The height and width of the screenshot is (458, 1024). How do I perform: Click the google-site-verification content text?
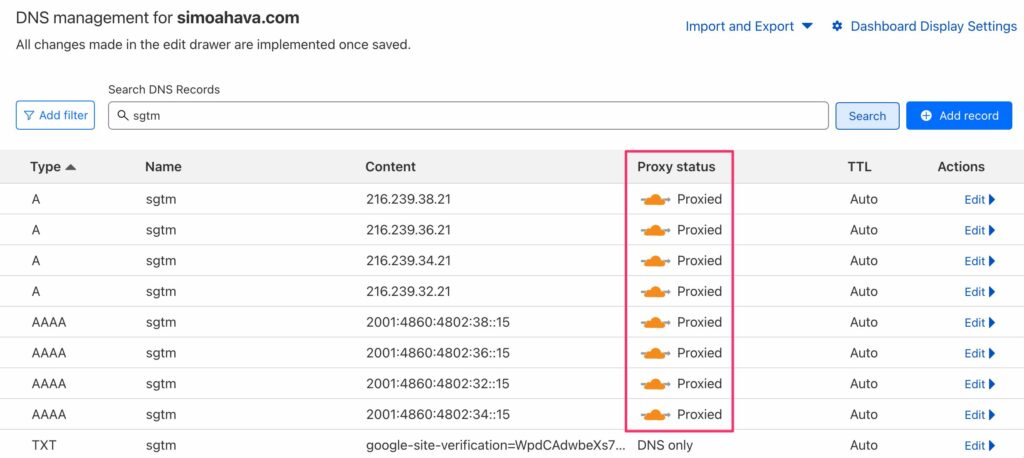[495, 446]
